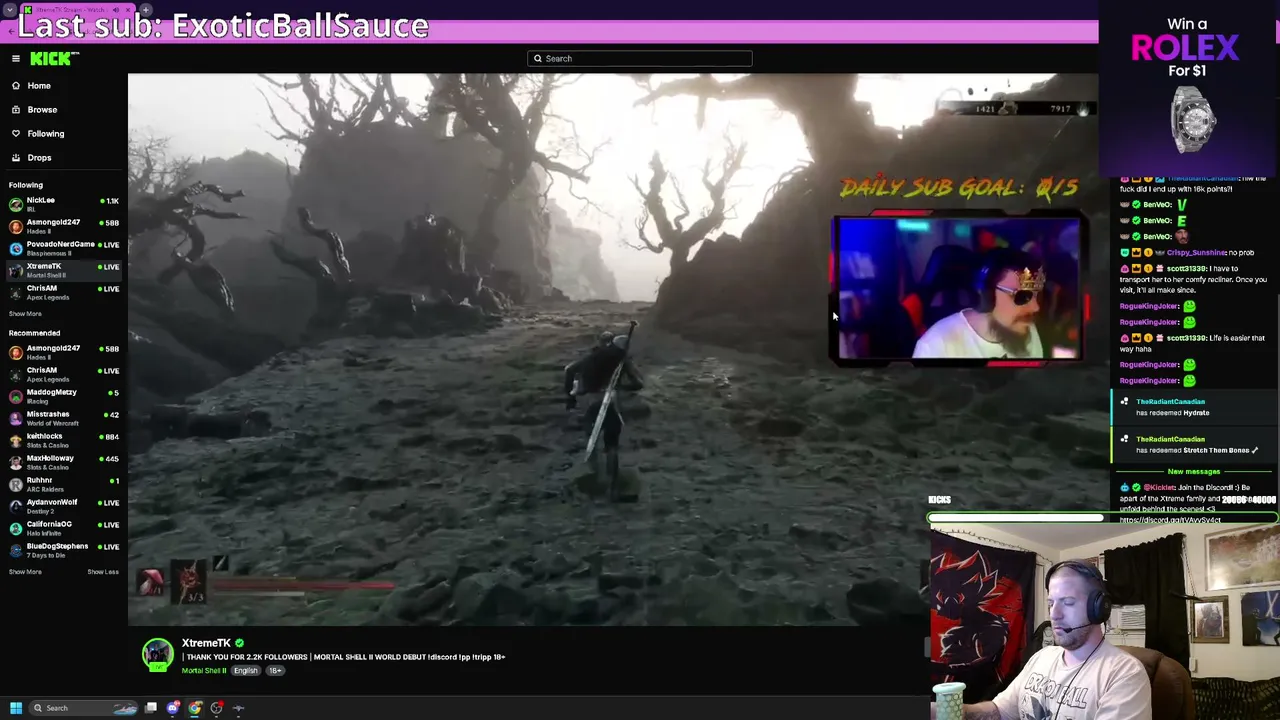Open MaddogMetzy channel avatar

[x=16, y=396]
